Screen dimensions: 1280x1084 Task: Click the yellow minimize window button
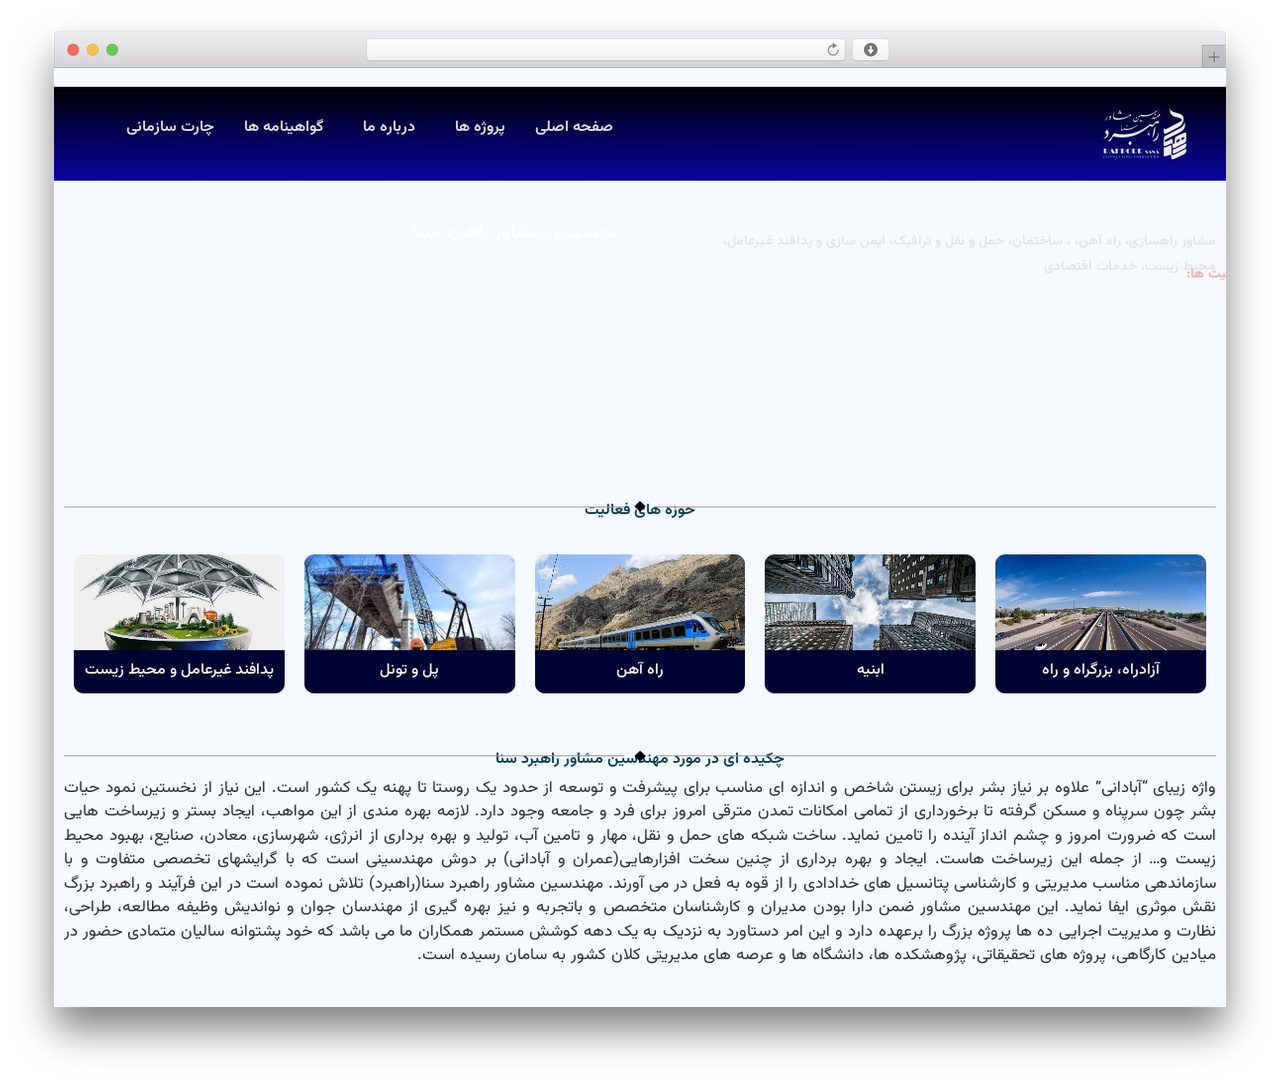(92, 50)
